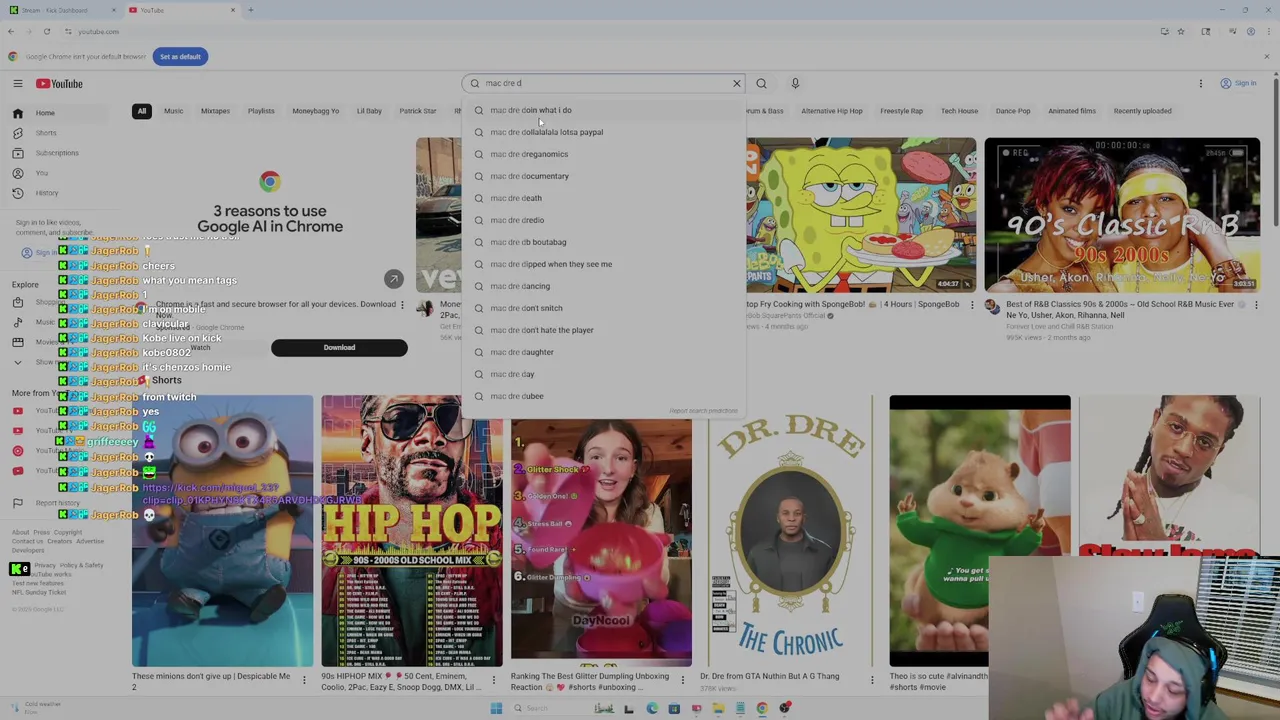Click Report search predictions link

(703, 411)
